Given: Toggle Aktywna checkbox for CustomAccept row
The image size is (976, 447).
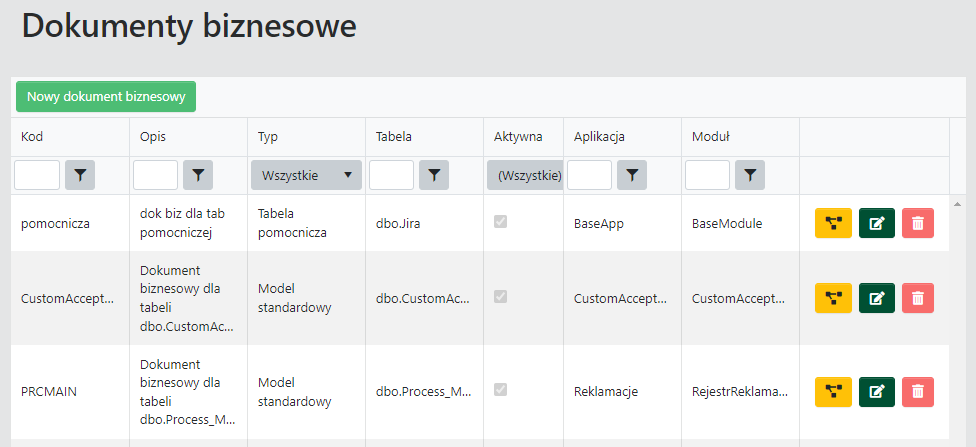Looking at the screenshot, I should coord(500,297).
